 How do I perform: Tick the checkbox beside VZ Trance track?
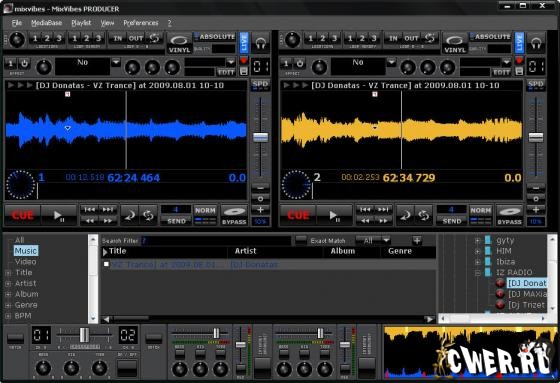[106, 264]
